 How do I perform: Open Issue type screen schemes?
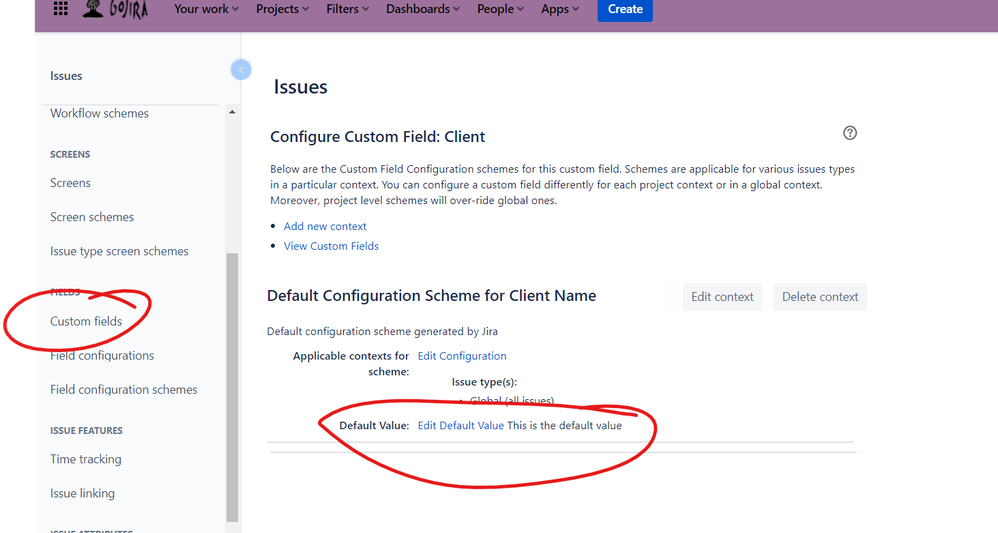click(119, 251)
